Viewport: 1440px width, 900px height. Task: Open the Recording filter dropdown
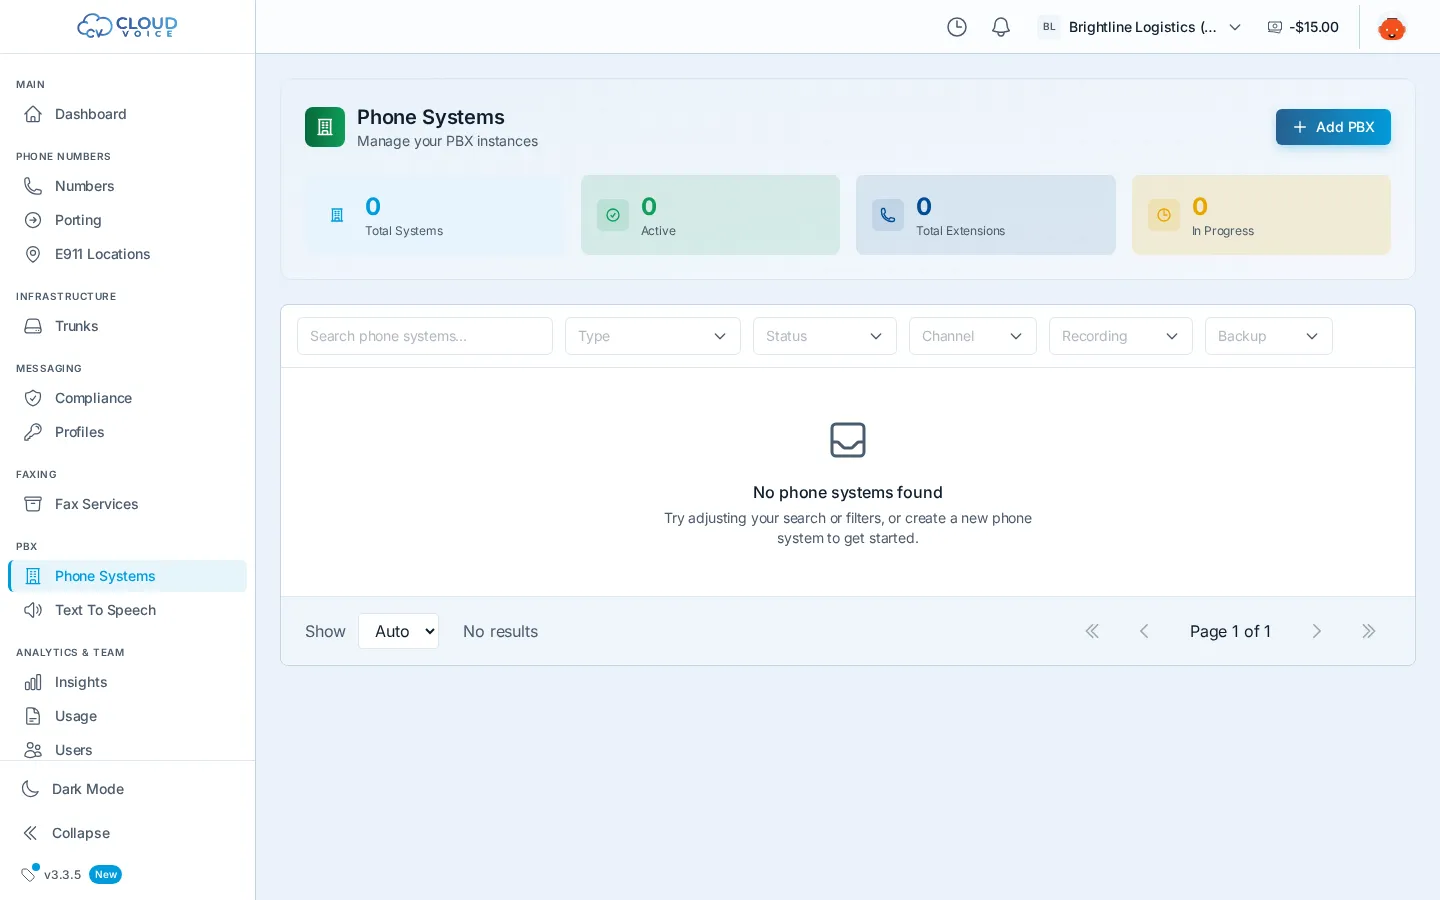1121,336
